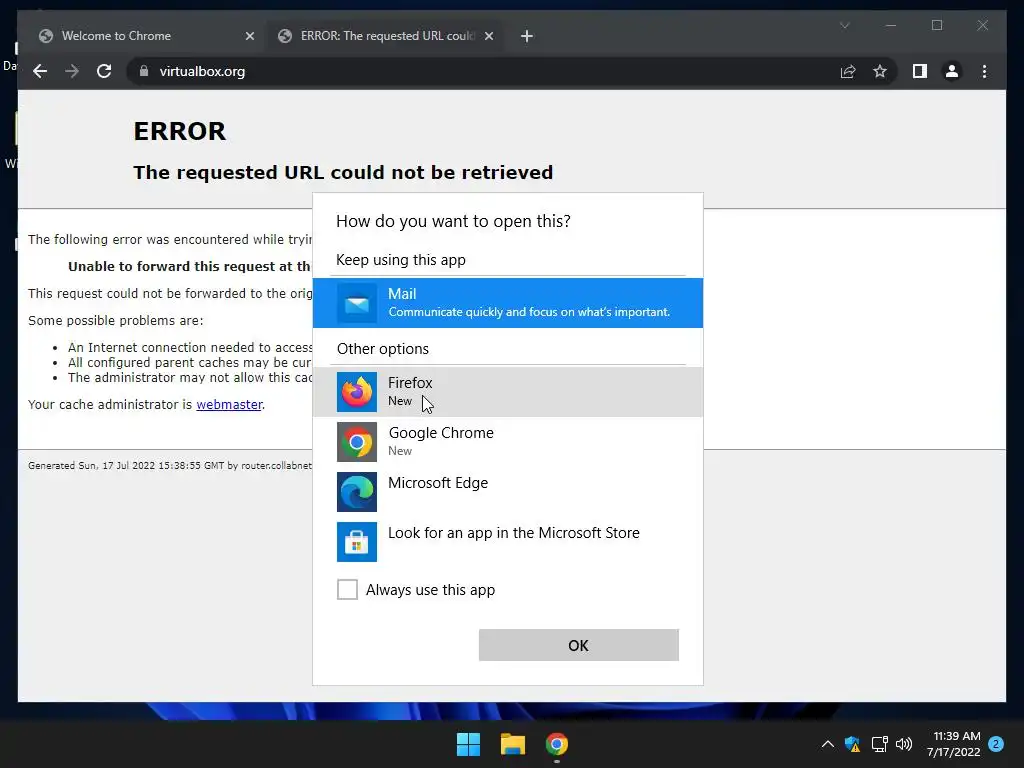Open Chrome side panel icon

tap(920, 71)
